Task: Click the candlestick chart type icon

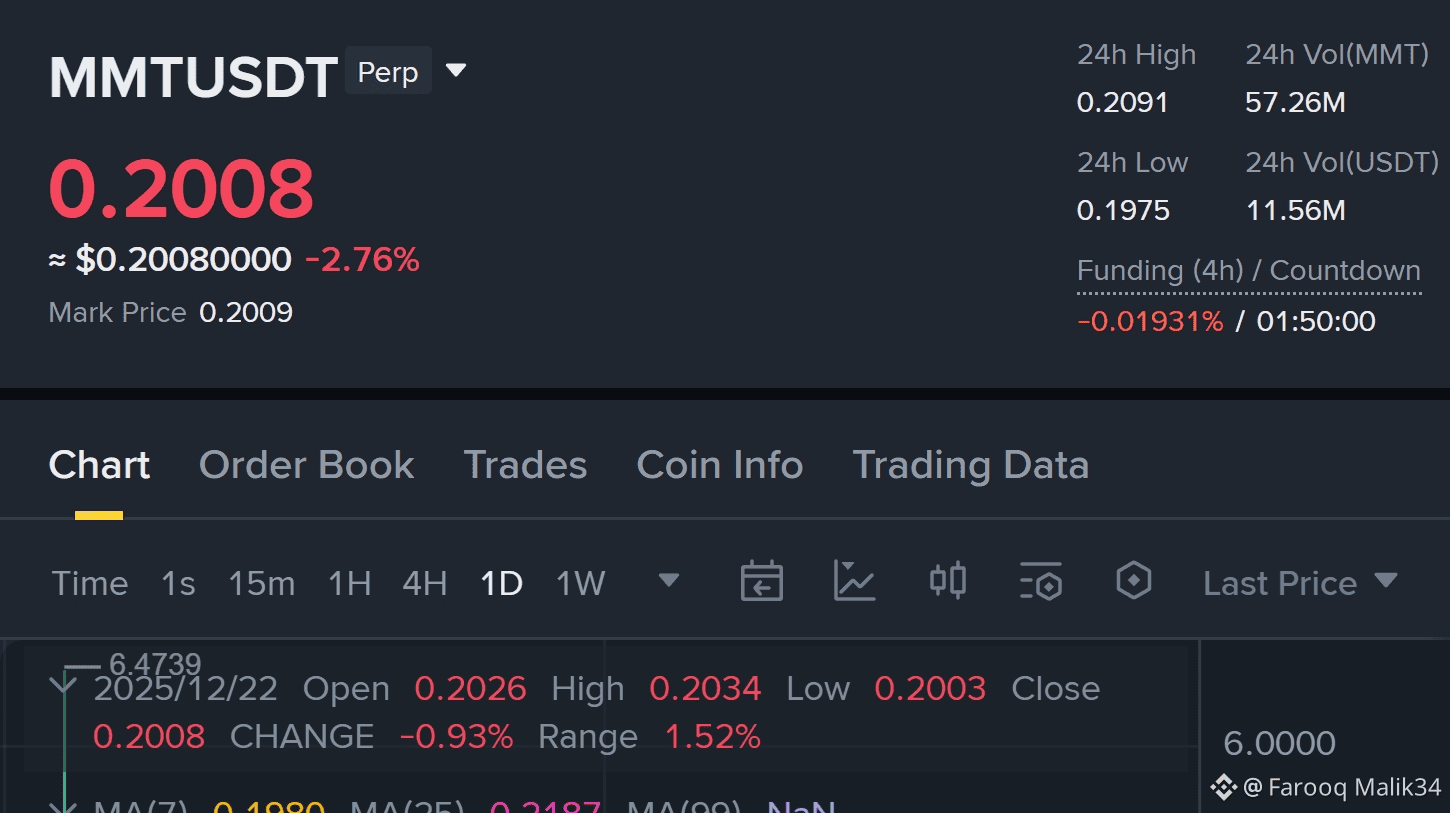Action: tap(947, 581)
